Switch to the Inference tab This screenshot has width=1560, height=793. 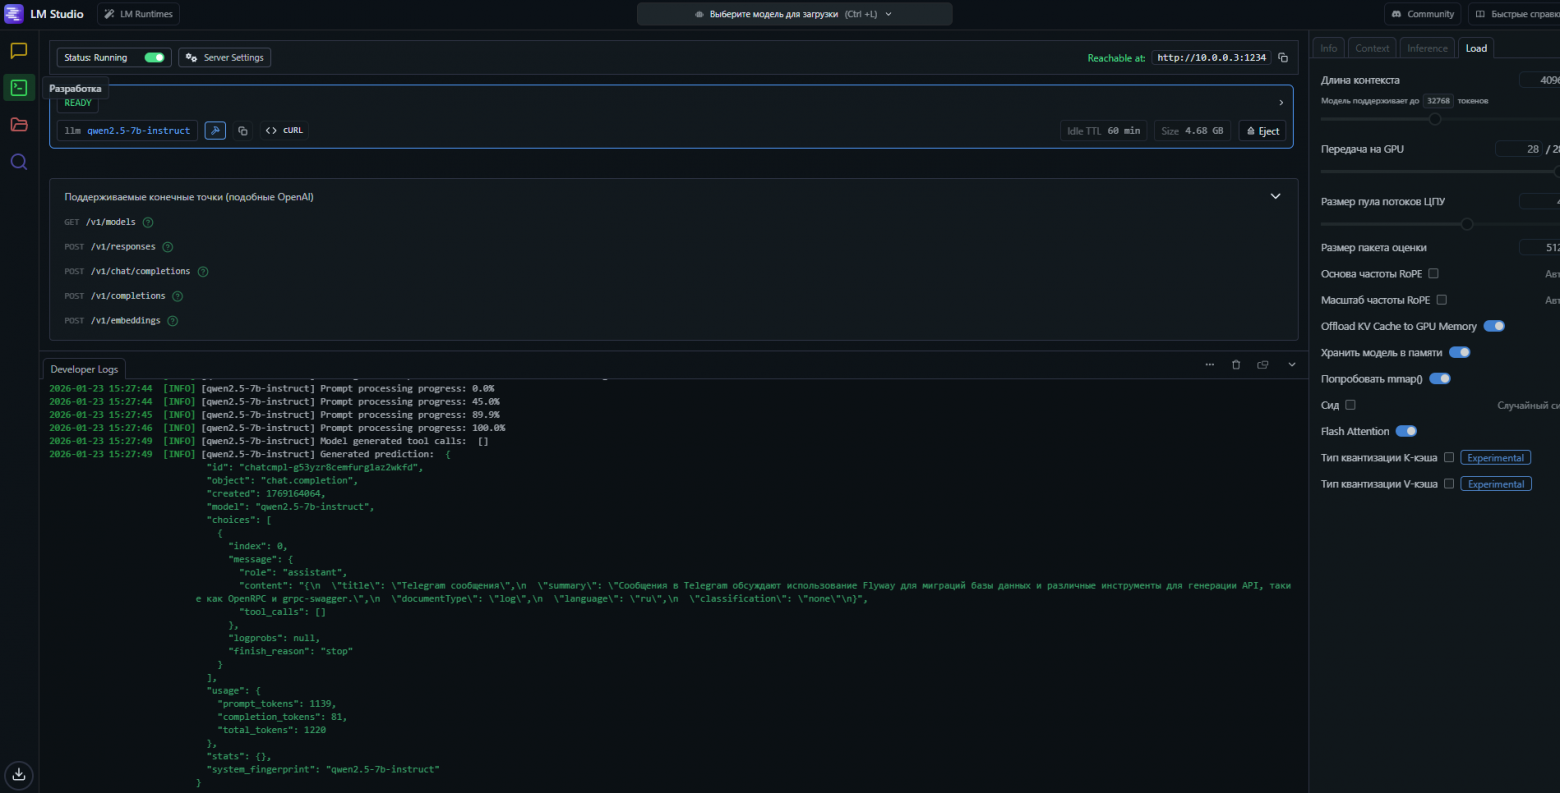(x=1427, y=48)
